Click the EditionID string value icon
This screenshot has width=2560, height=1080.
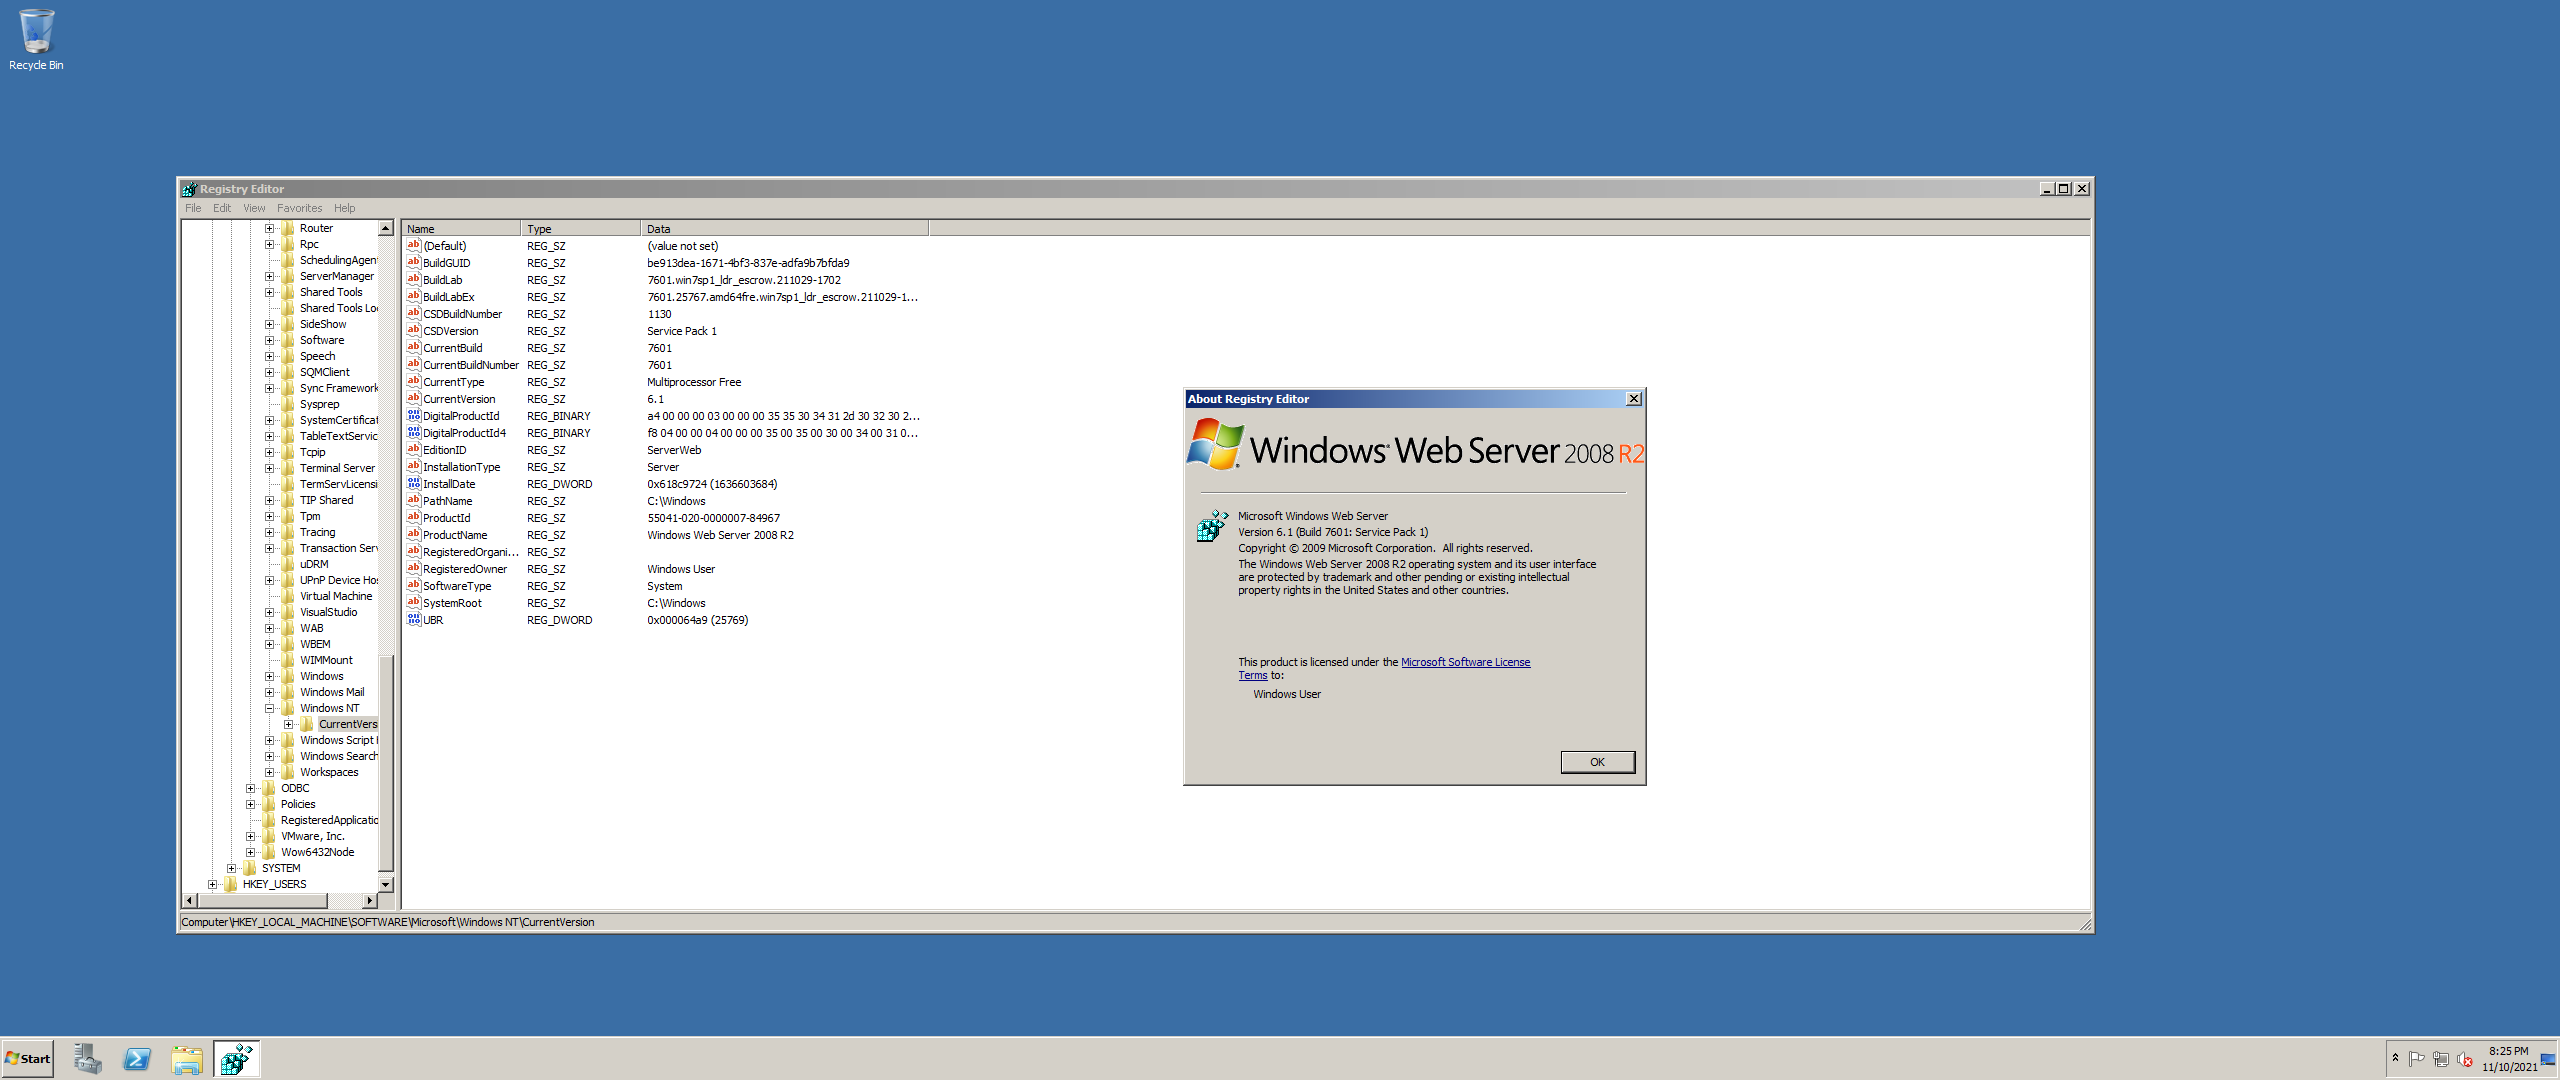[413, 450]
